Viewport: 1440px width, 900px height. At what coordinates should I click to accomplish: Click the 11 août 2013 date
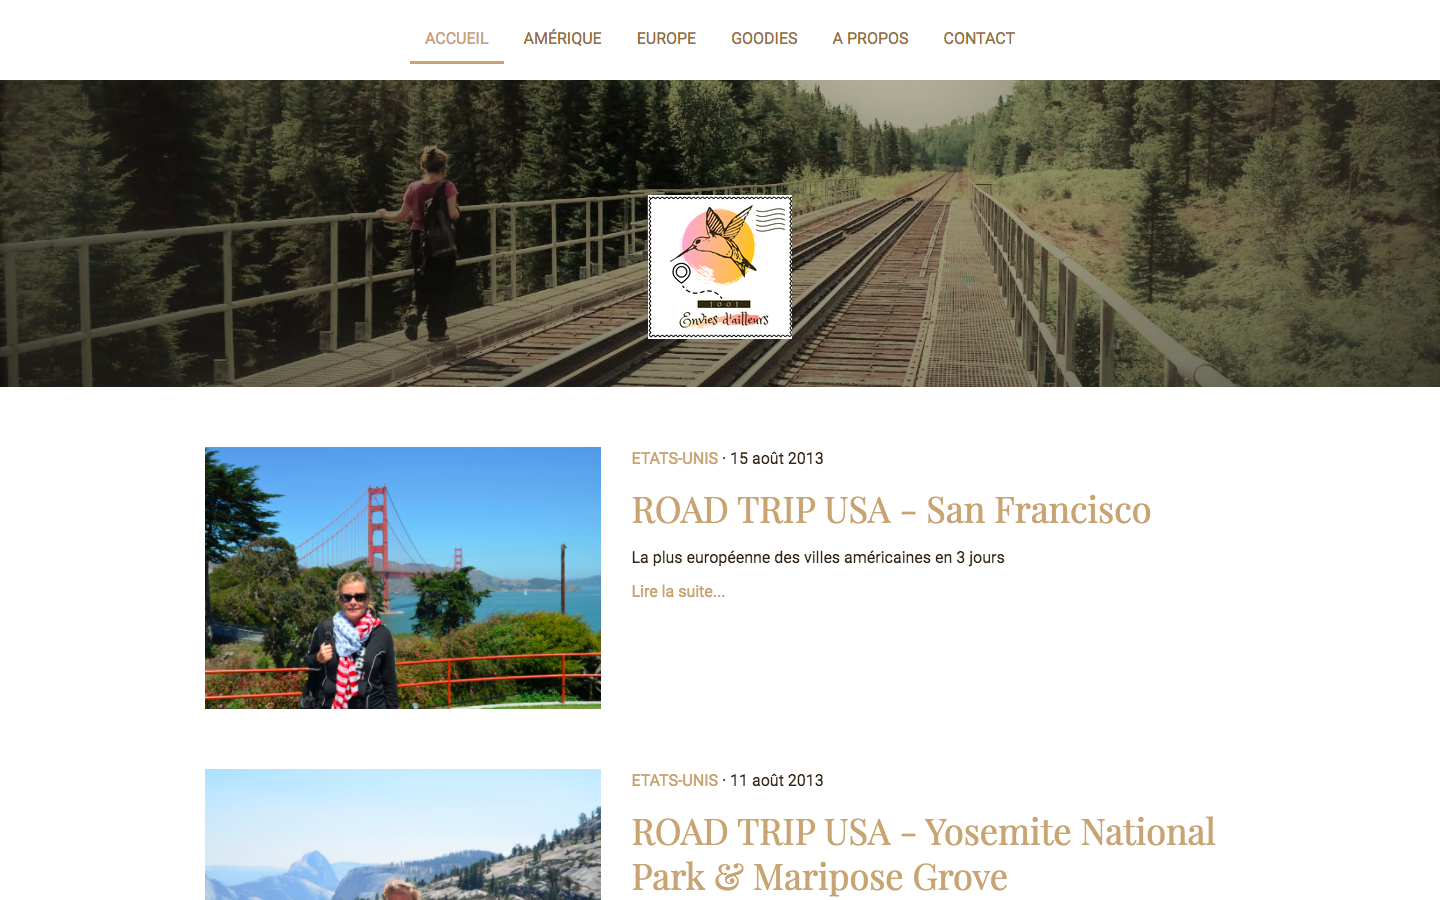click(x=777, y=780)
